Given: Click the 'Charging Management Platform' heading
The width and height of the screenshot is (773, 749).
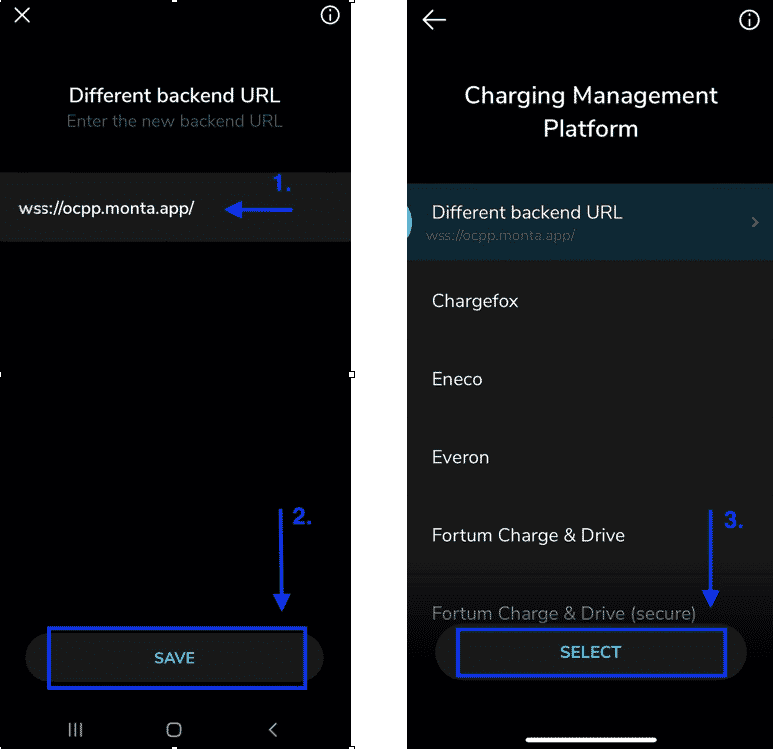Looking at the screenshot, I should click(591, 112).
